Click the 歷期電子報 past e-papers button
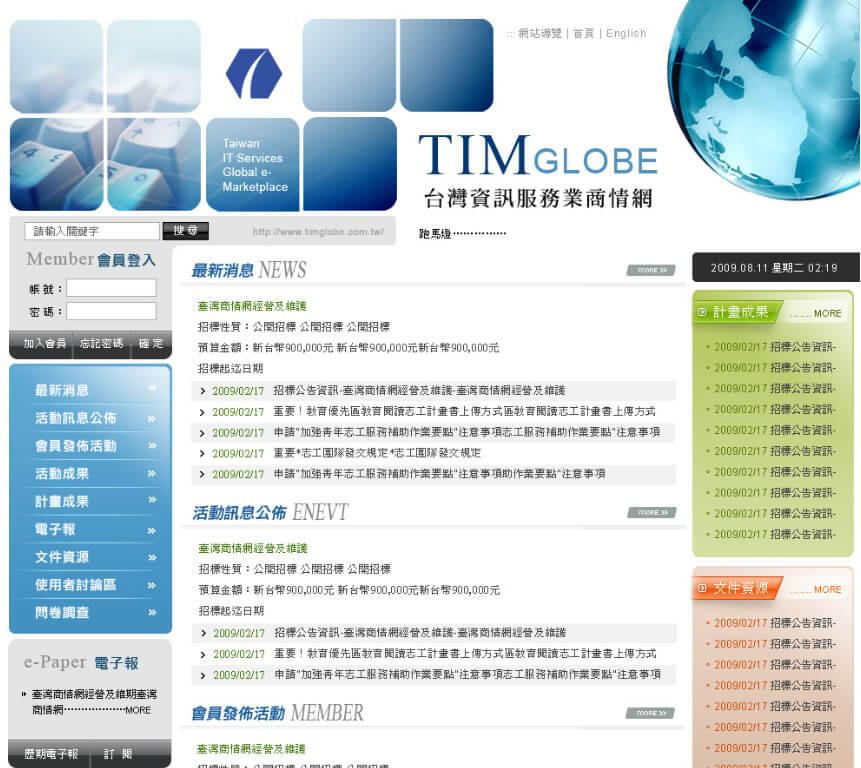 click(x=51, y=754)
